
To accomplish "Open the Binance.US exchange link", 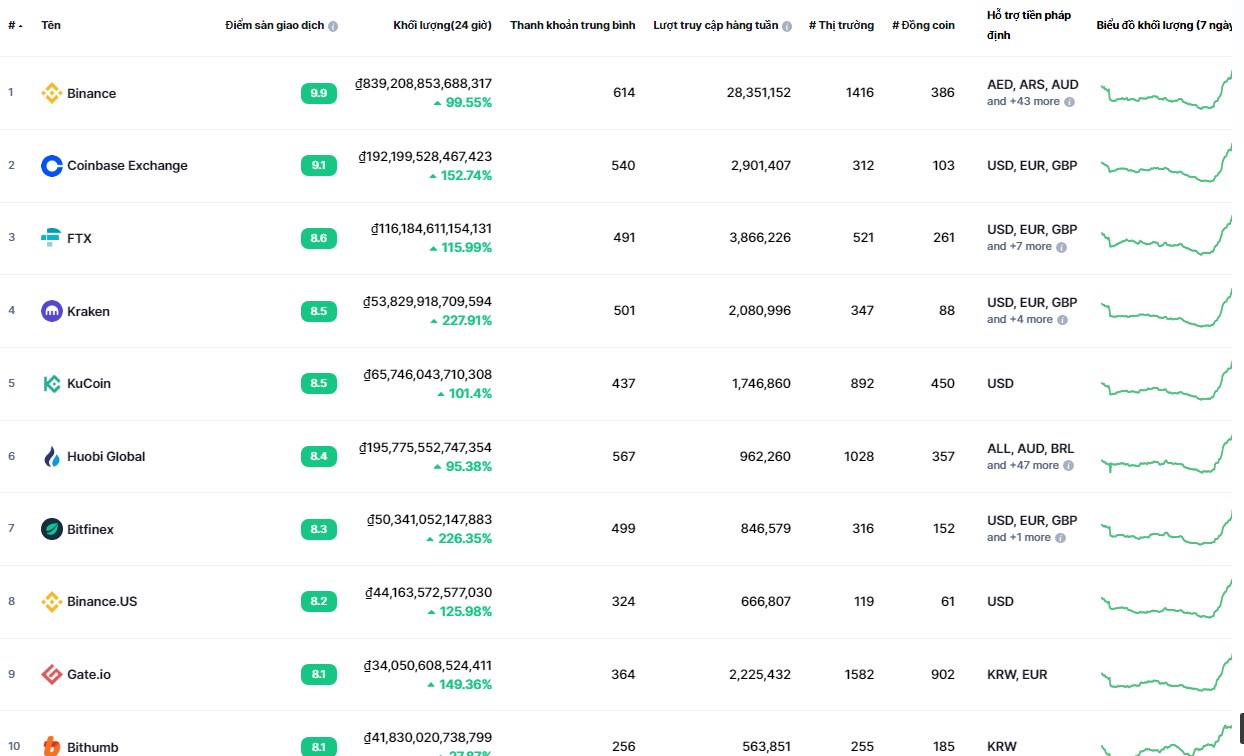I will 102,601.
